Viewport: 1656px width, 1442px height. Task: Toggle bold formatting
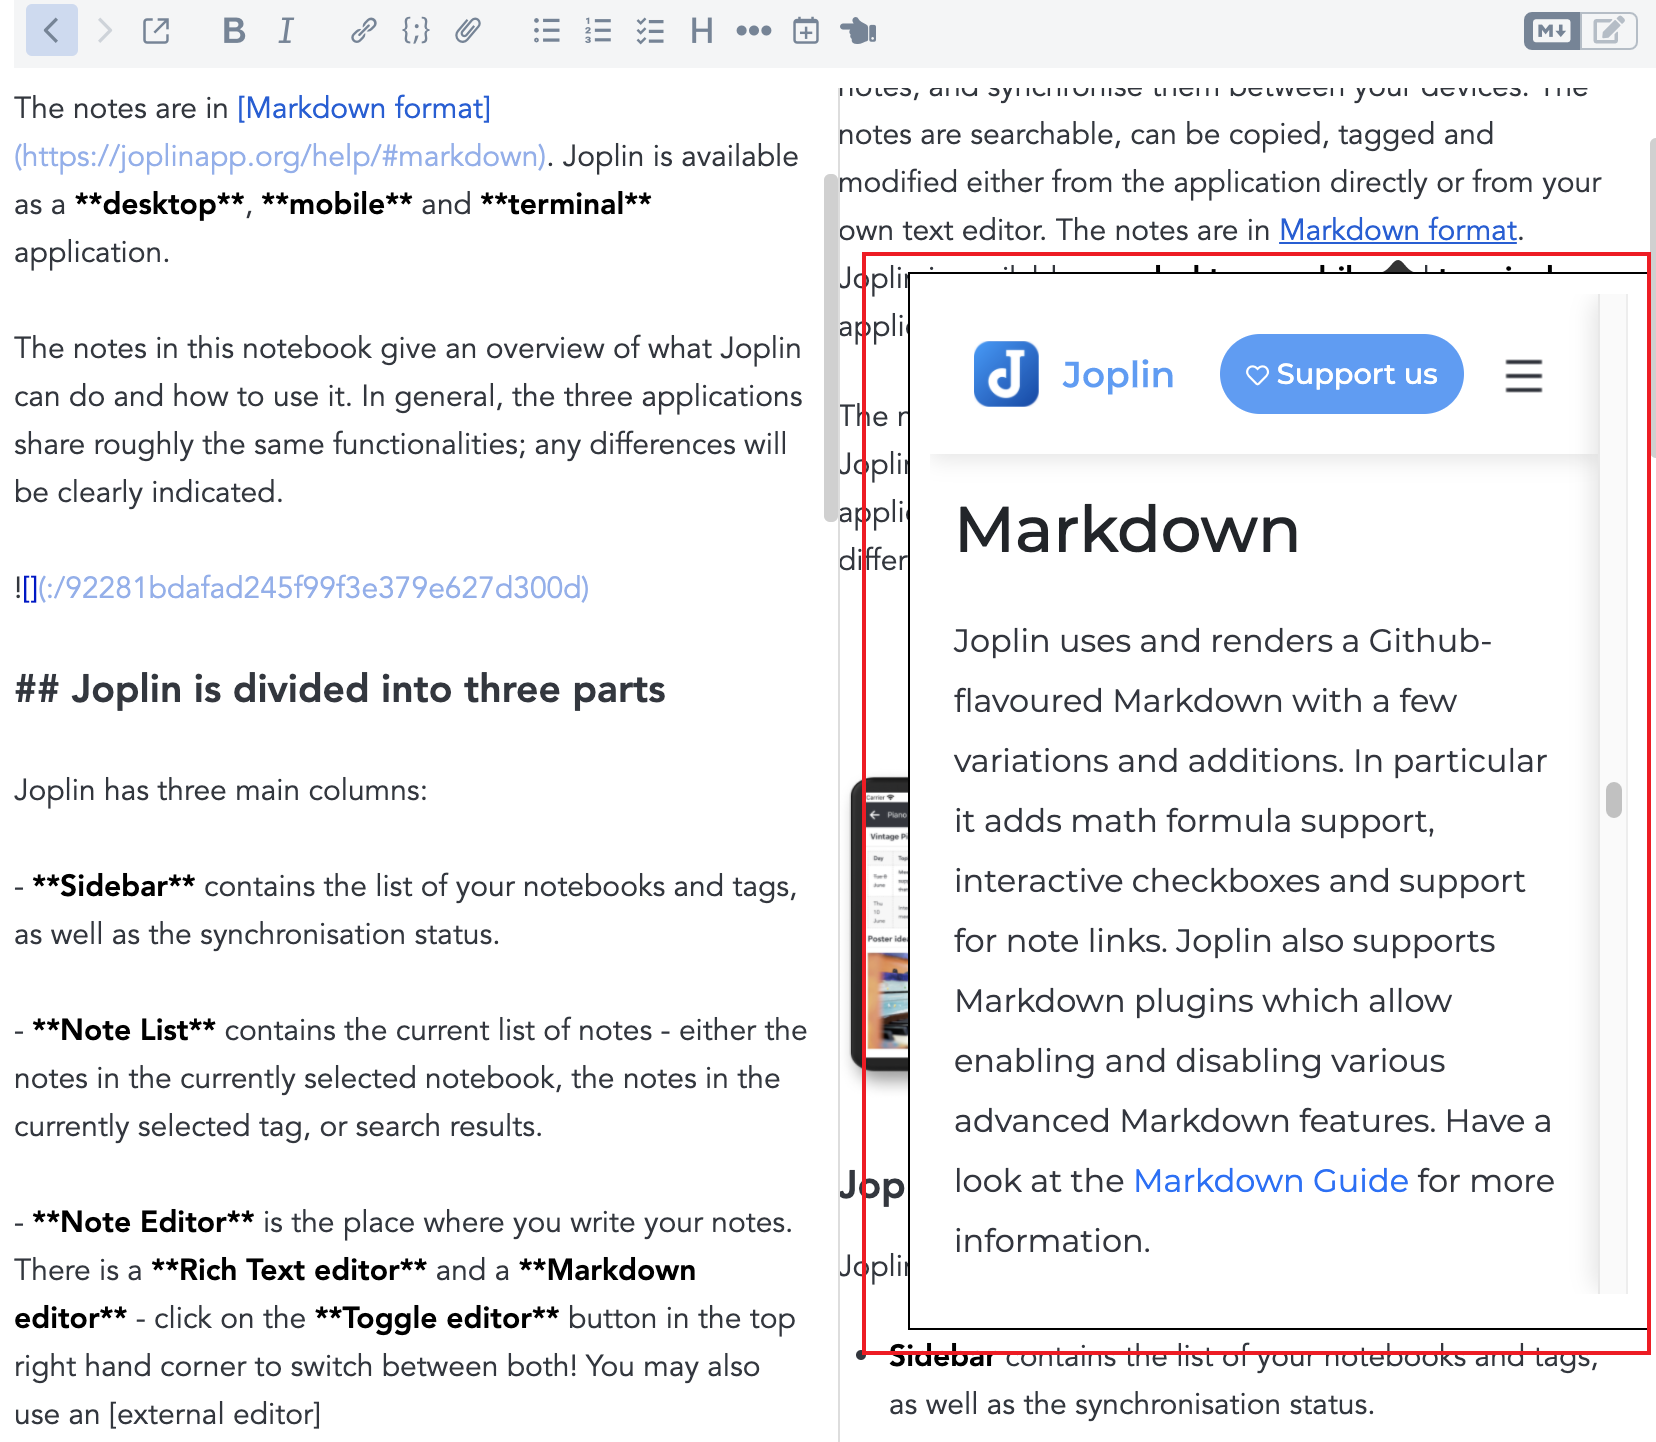(234, 31)
